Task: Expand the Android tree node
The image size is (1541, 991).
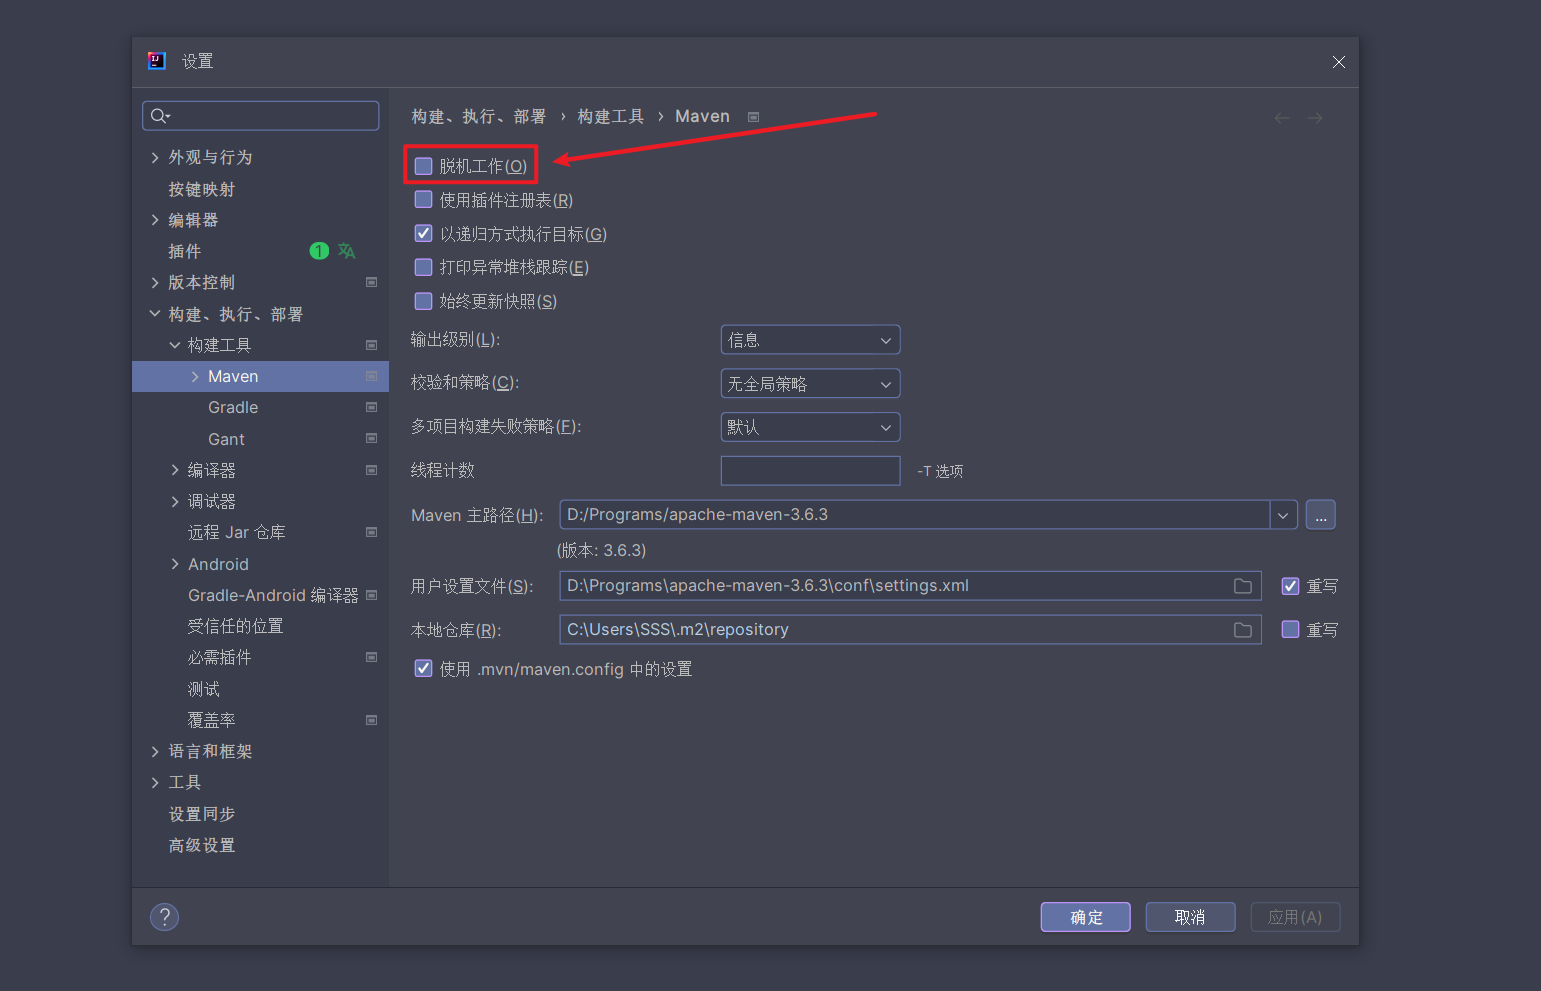Action: click(x=175, y=564)
